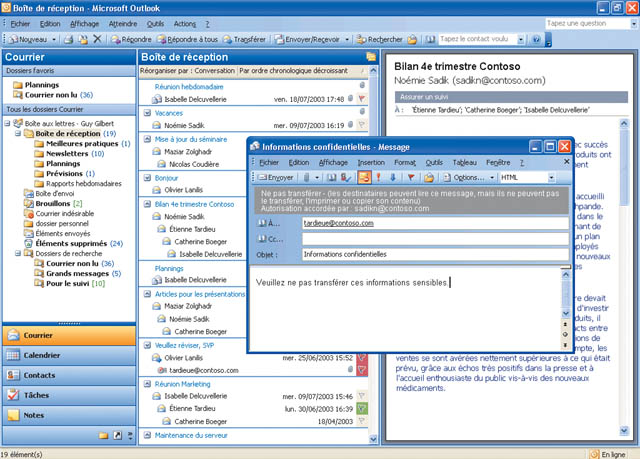Click the move-to-folder icon in main toolbar
The height and width of the screenshot is (459, 640).
click(x=83, y=40)
